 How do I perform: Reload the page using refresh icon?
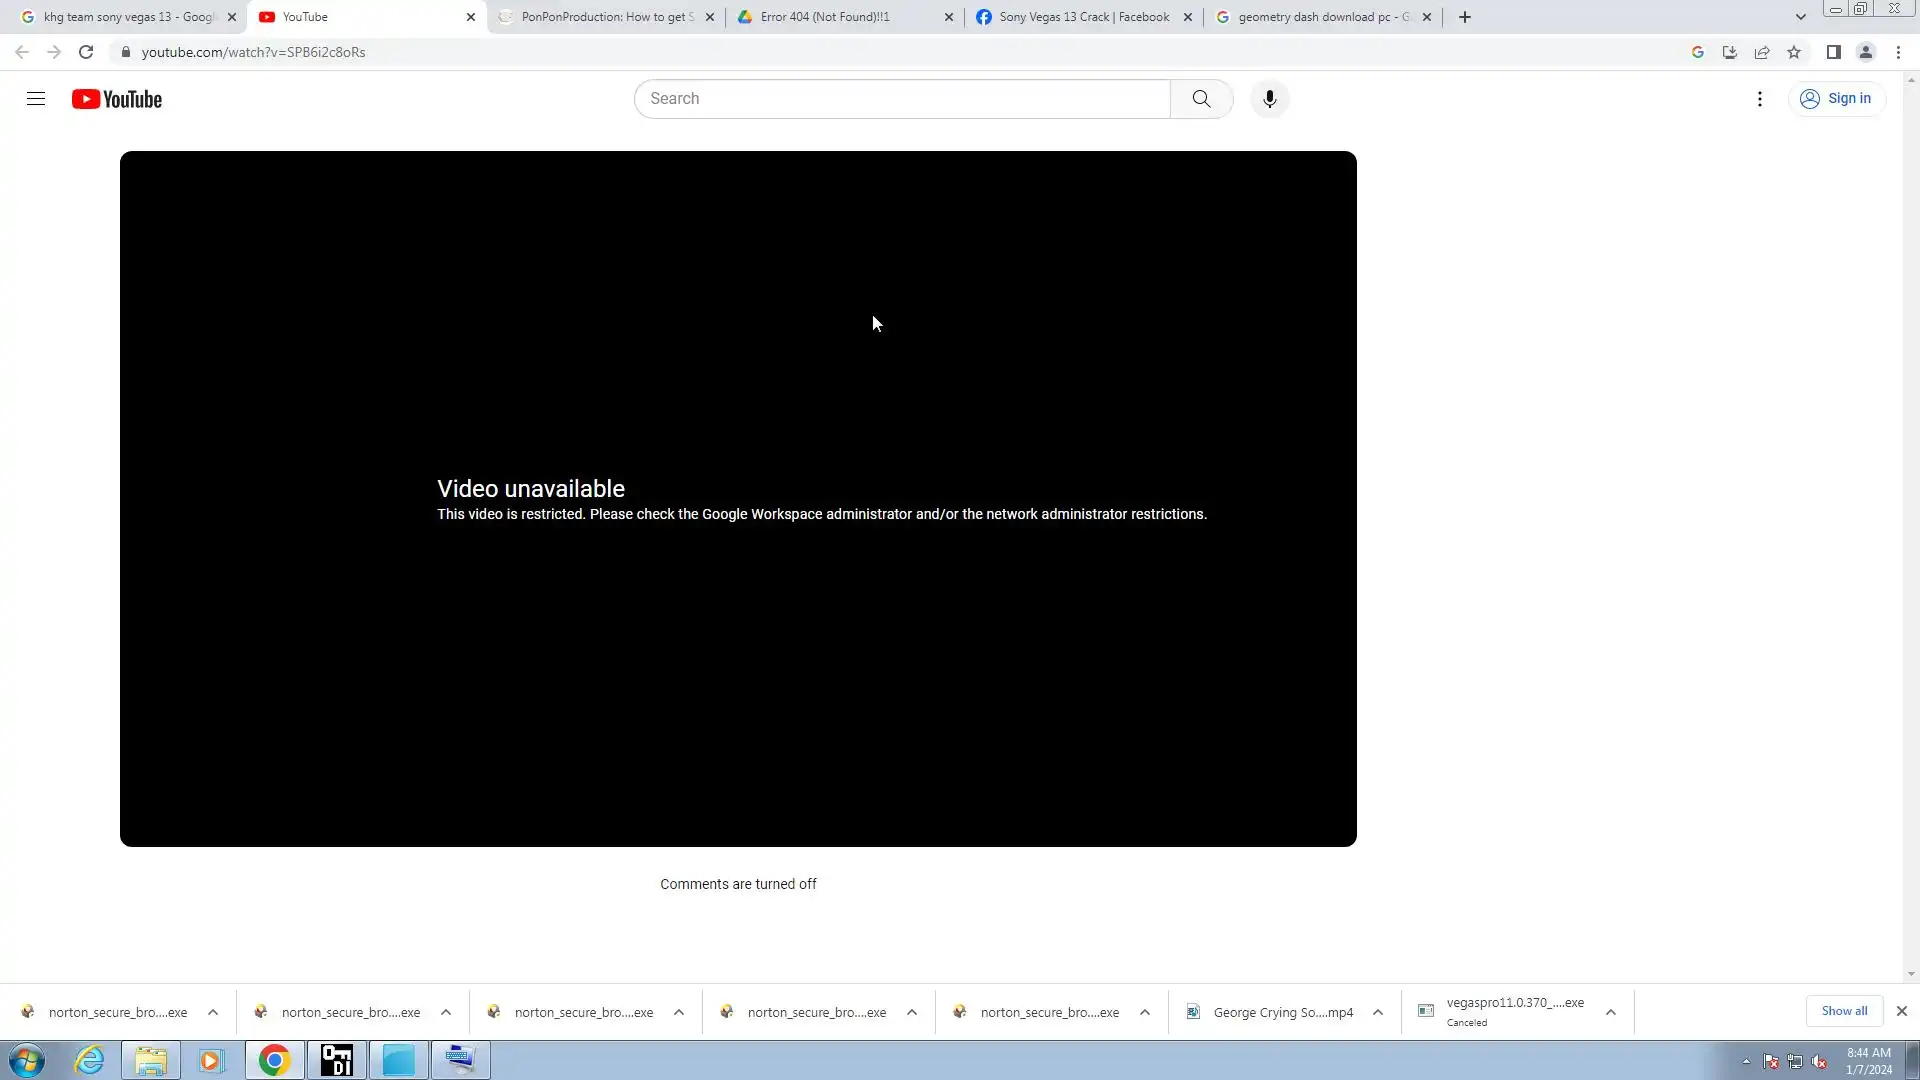pos(86,52)
